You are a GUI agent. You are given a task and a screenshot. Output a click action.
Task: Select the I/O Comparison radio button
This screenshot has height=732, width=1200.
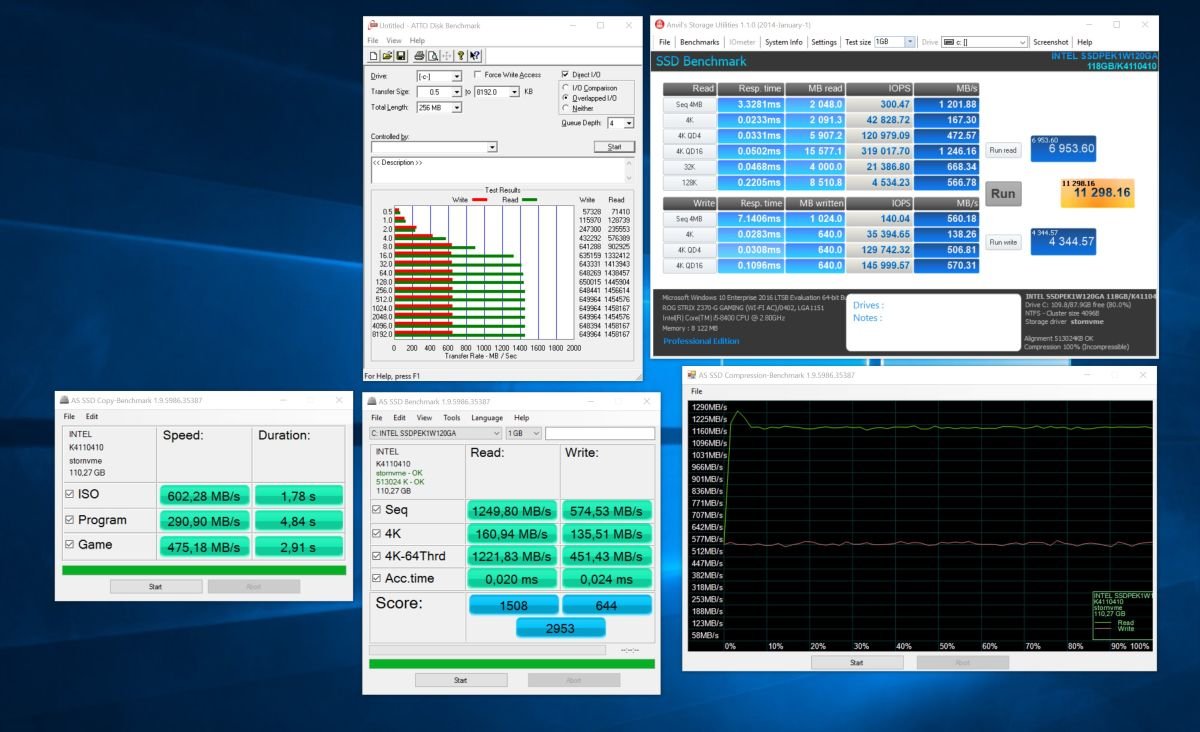(566, 88)
